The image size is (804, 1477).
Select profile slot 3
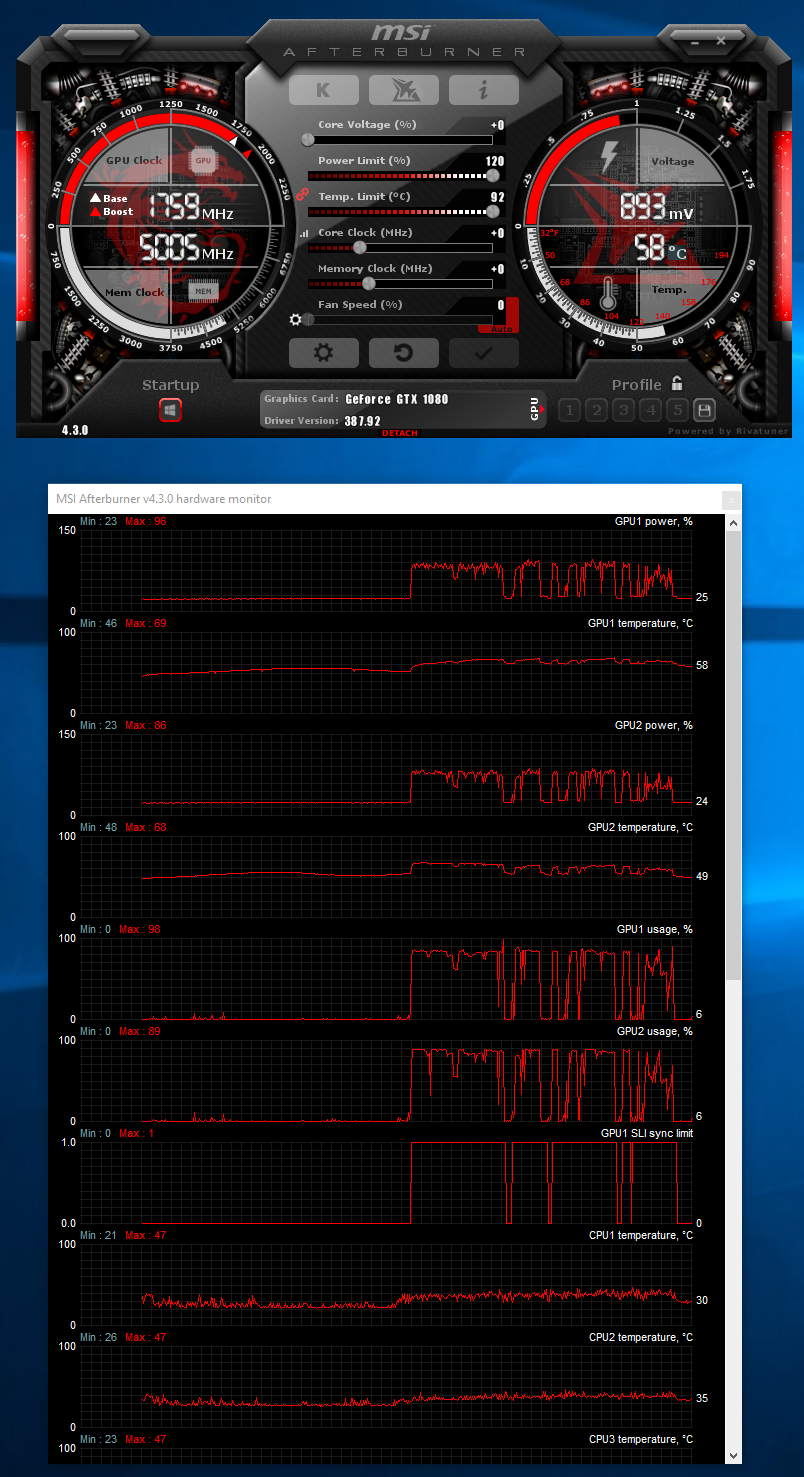pyautogui.click(x=623, y=410)
